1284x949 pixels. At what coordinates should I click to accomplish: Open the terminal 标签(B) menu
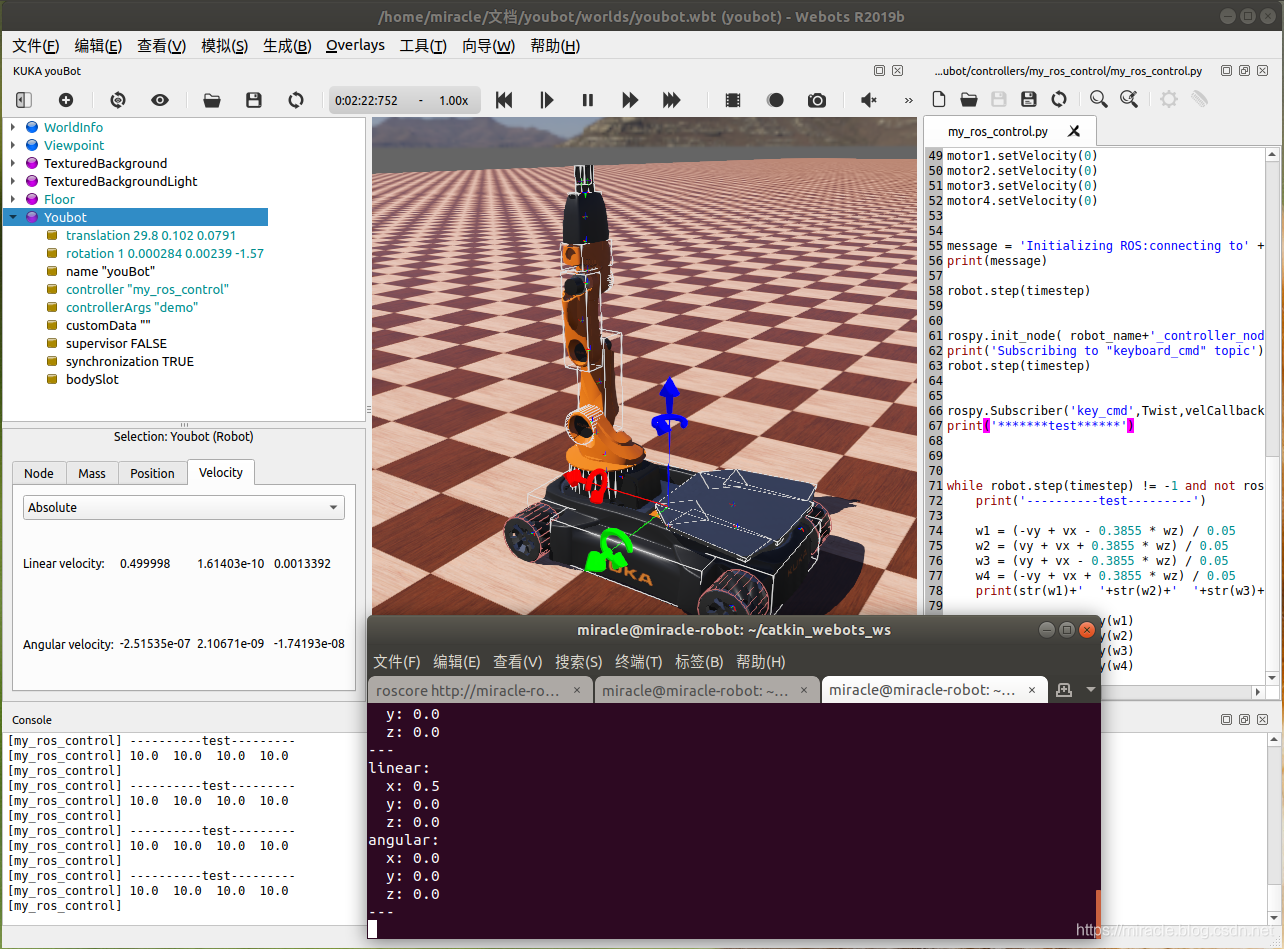point(700,662)
